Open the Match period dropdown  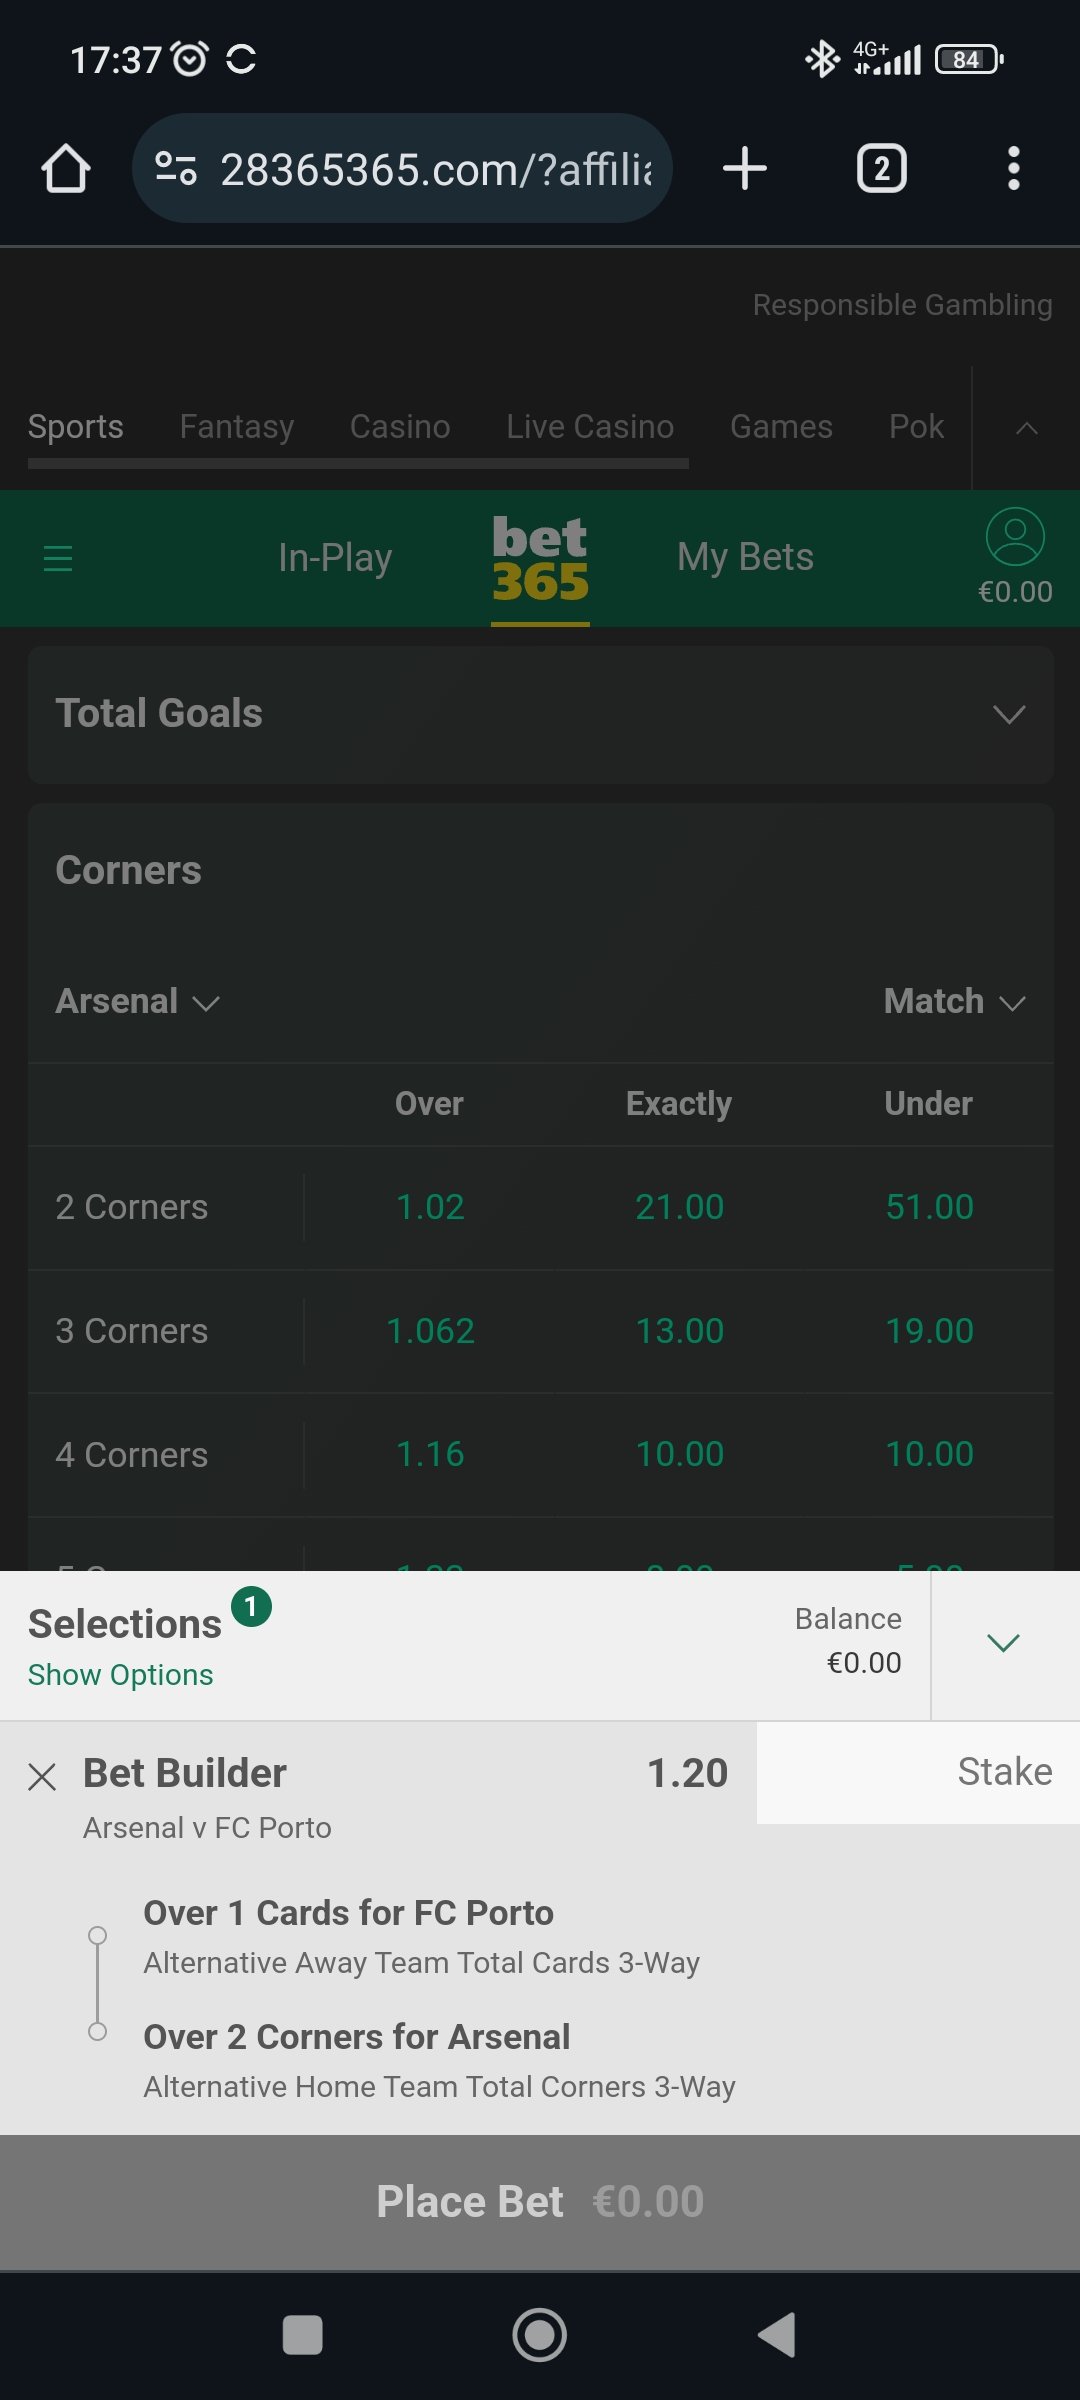pyautogui.click(x=954, y=1002)
